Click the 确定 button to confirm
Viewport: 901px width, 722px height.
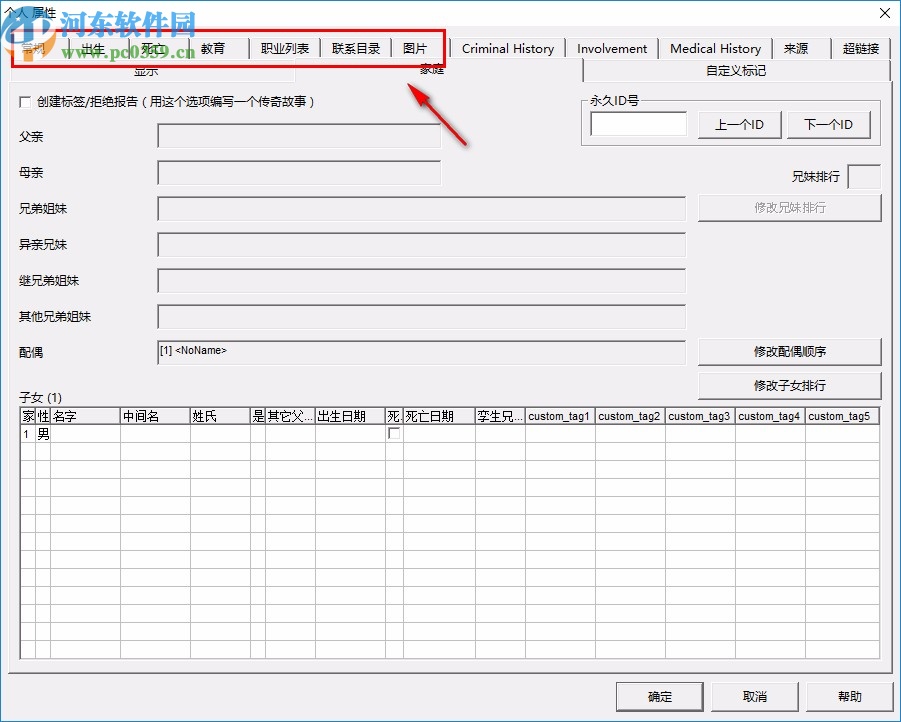click(659, 697)
